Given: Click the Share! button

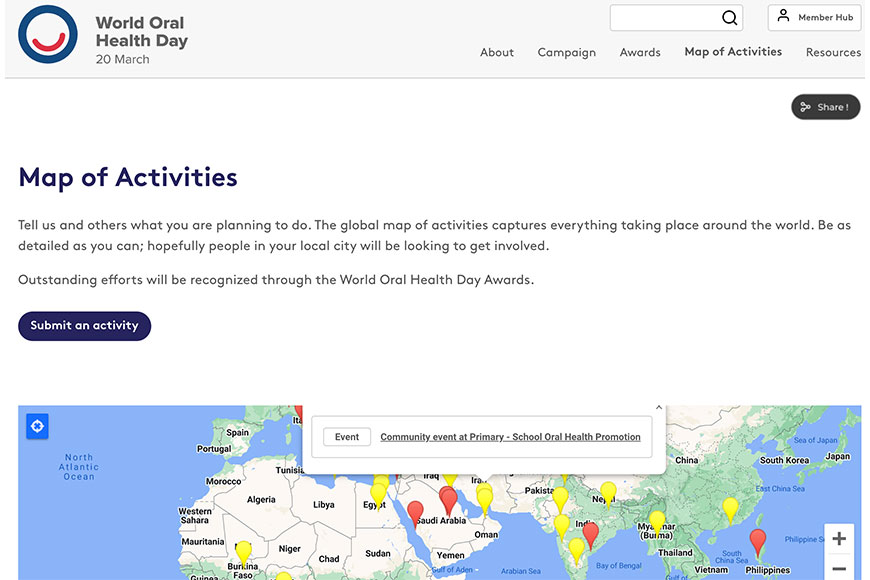Looking at the screenshot, I should pos(825,107).
